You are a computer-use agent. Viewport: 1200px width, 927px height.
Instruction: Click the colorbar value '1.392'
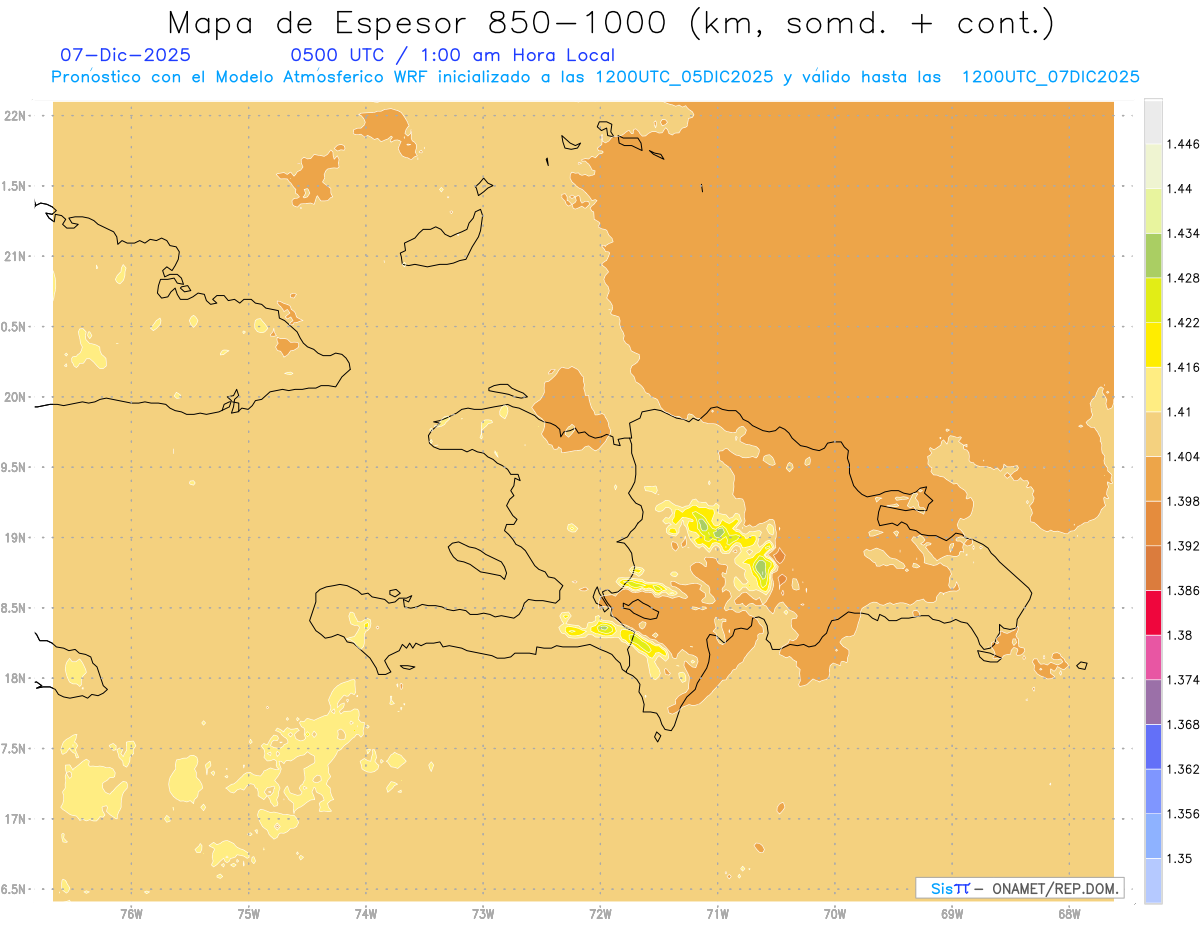(x=1182, y=546)
